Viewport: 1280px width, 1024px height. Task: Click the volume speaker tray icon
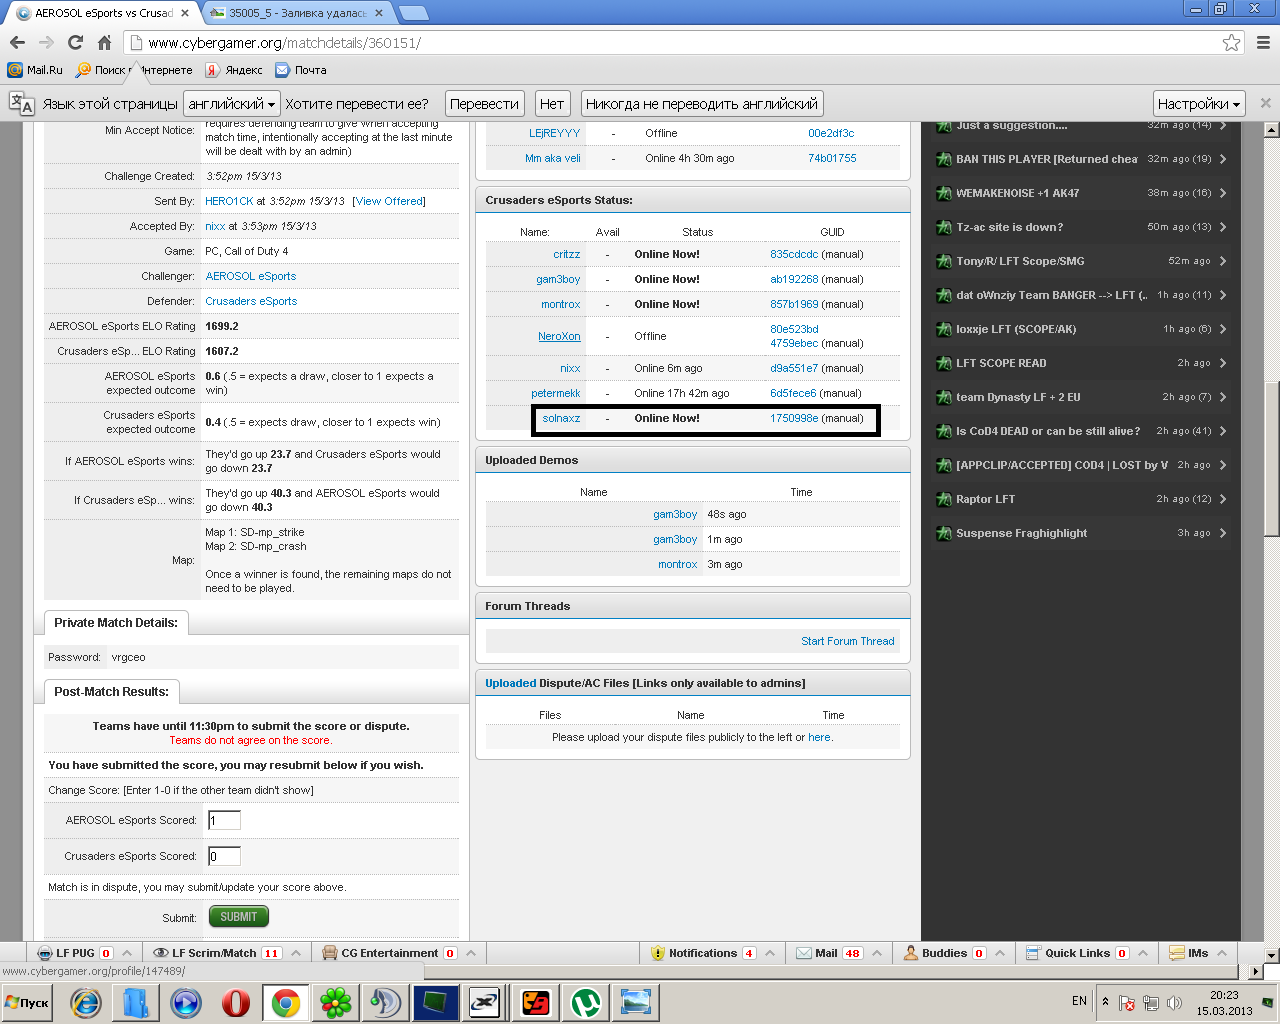(x=1174, y=1002)
